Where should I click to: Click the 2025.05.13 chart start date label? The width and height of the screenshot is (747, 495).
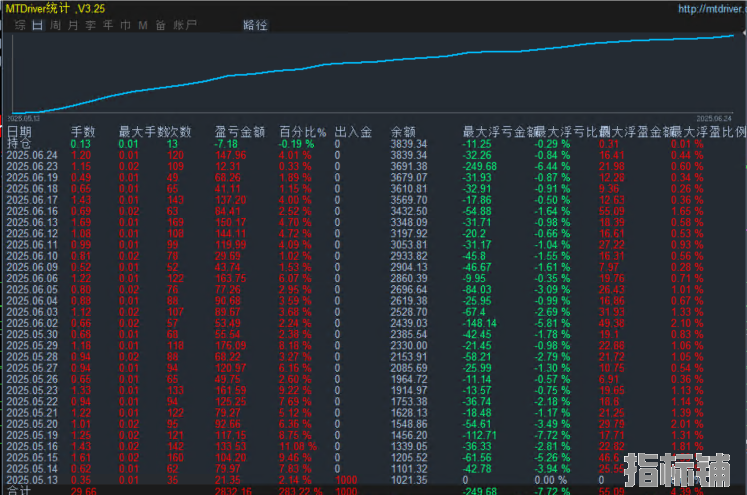tap(23, 118)
